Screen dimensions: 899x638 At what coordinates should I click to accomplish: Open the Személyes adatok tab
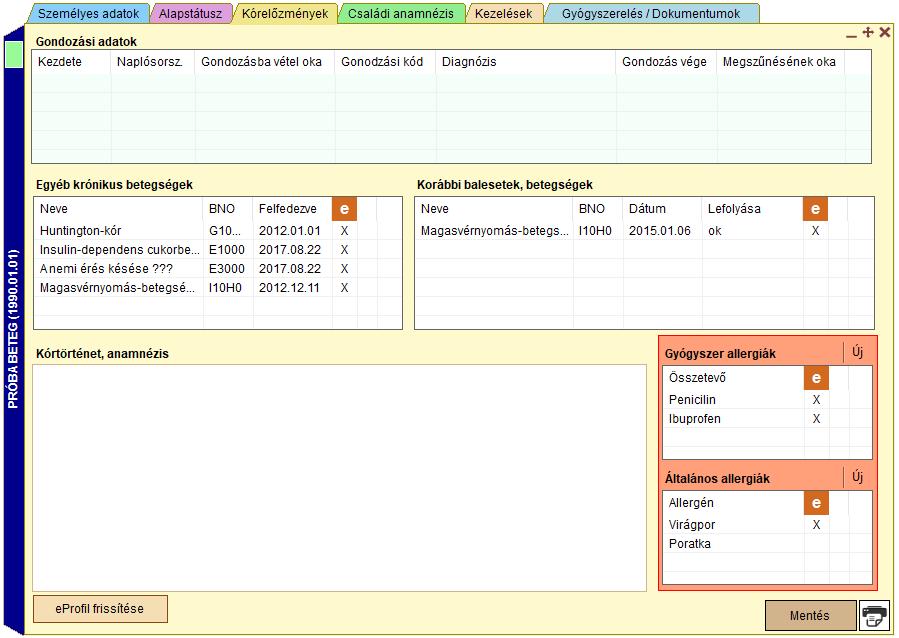point(88,14)
